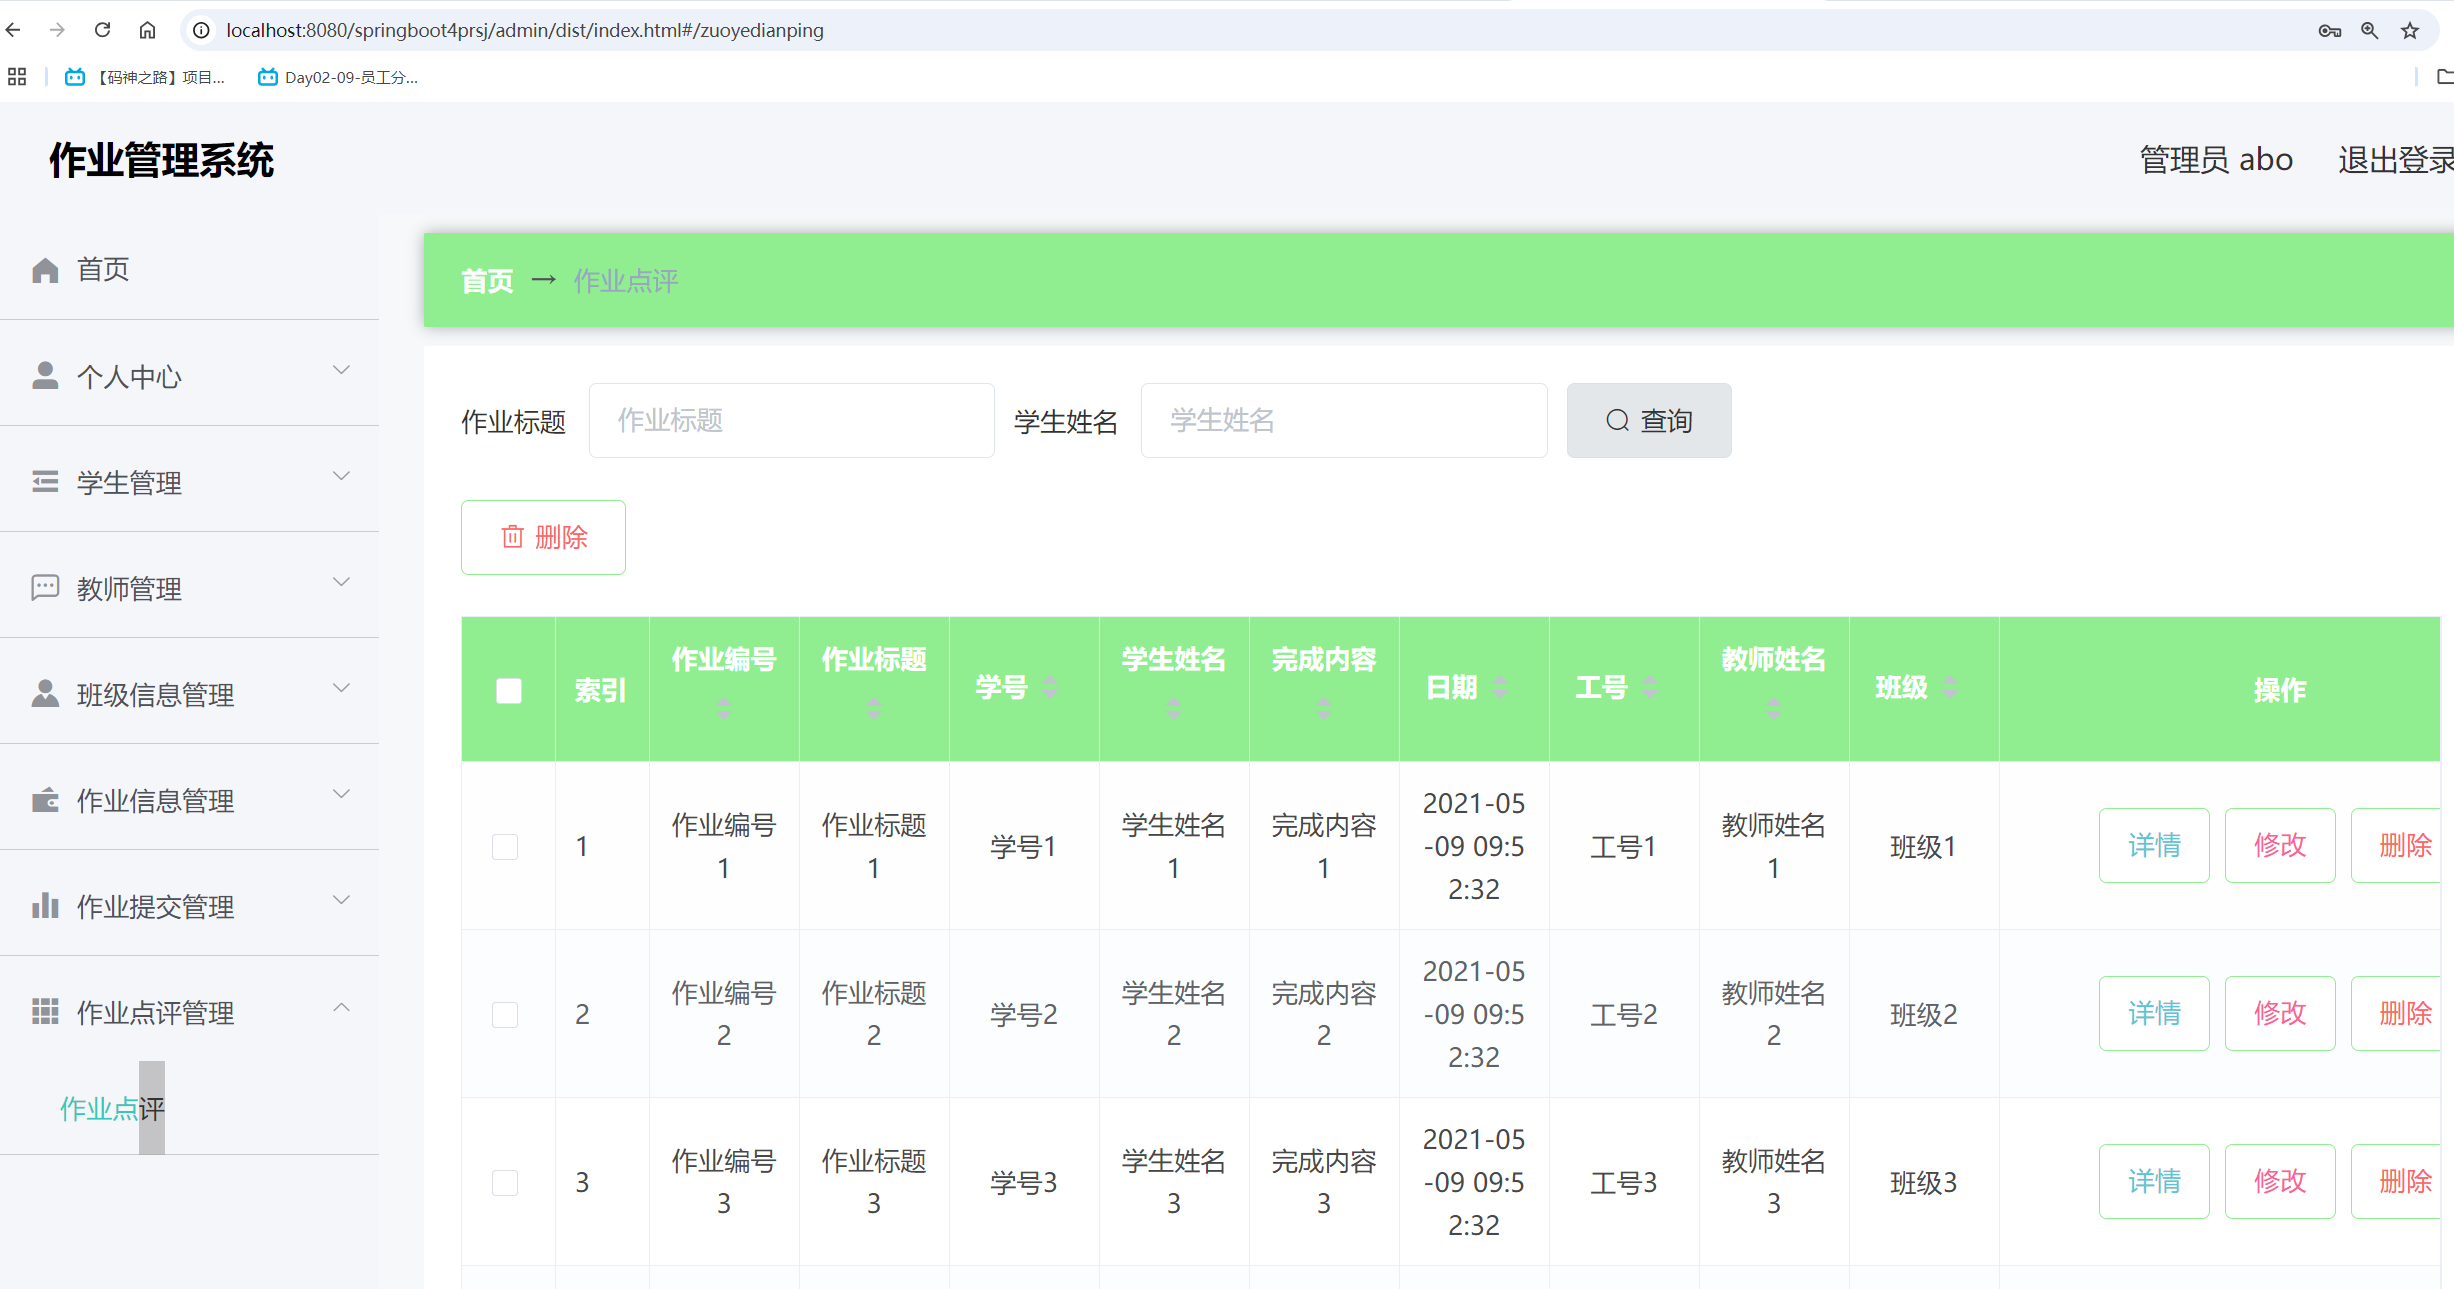Check the checkbox for row 3
2454x1289 pixels.
click(x=505, y=1183)
